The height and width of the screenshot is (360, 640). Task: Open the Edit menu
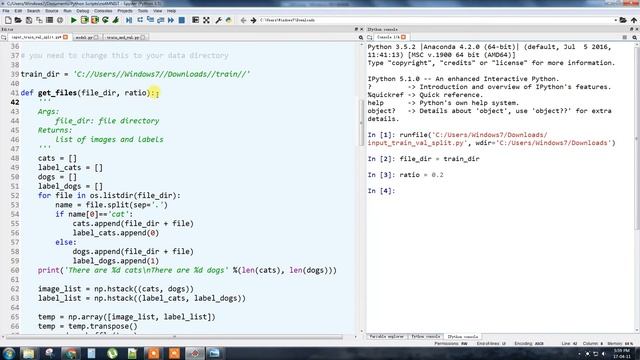18,11
